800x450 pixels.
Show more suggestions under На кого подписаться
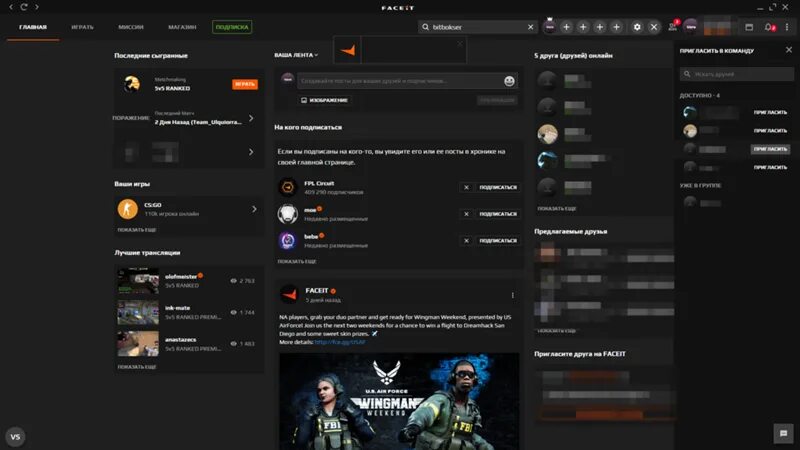pos(297,261)
